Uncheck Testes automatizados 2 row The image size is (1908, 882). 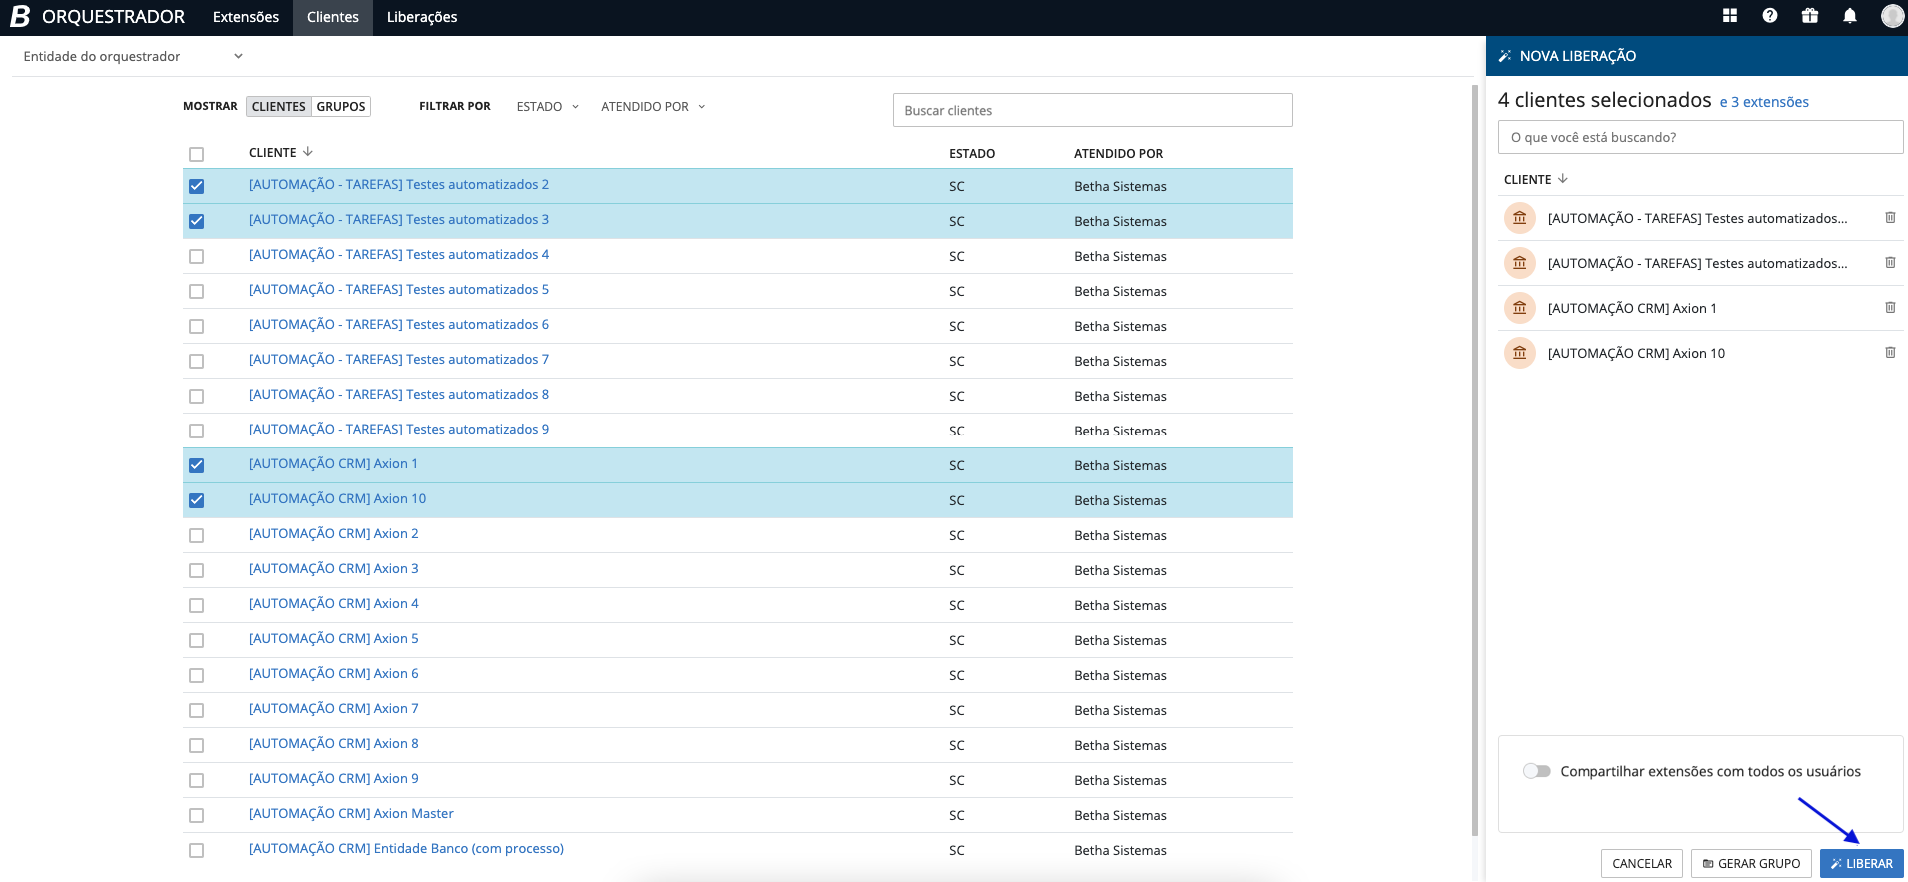[x=196, y=186]
